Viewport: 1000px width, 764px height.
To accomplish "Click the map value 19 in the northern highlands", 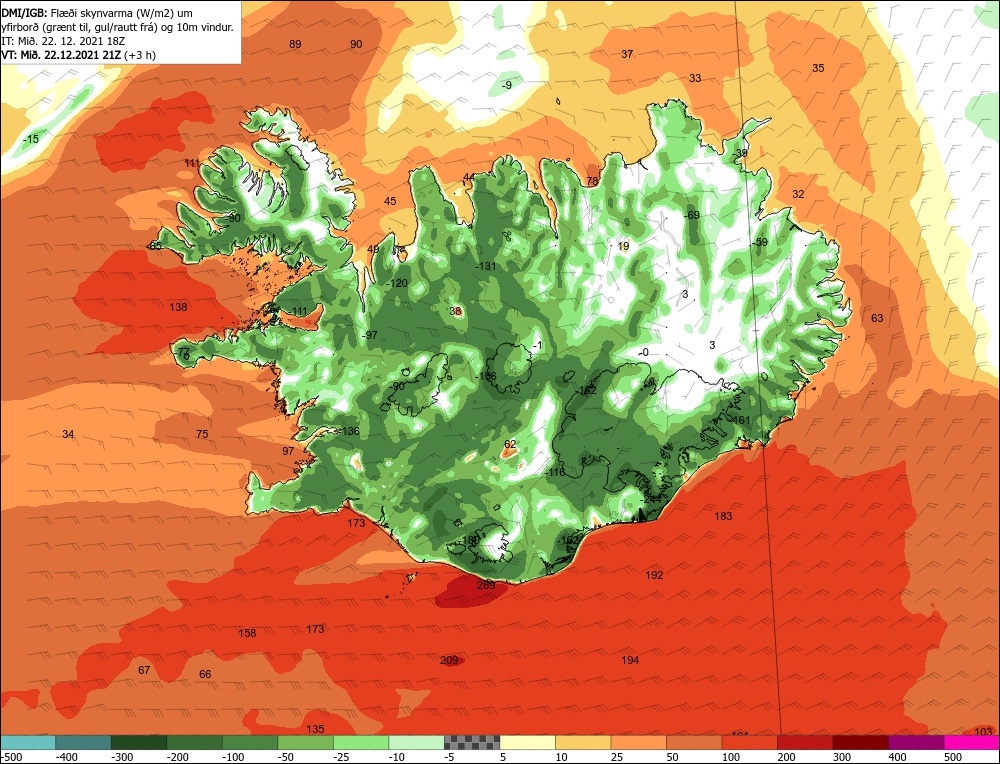I will pyautogui.click(x=624, y=246).
